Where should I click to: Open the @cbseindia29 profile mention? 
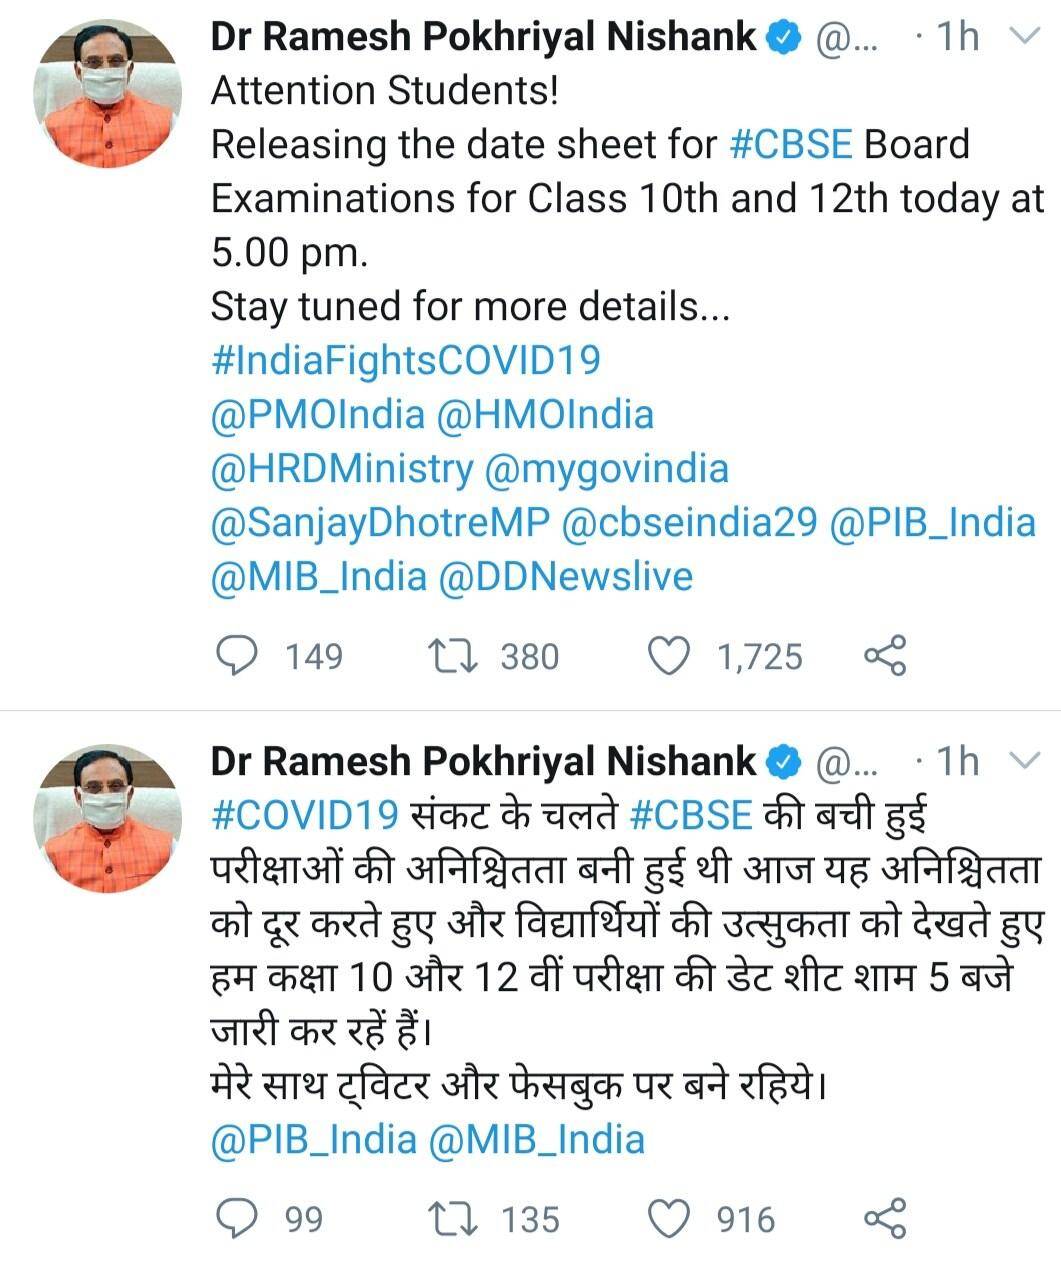(690, 522)
